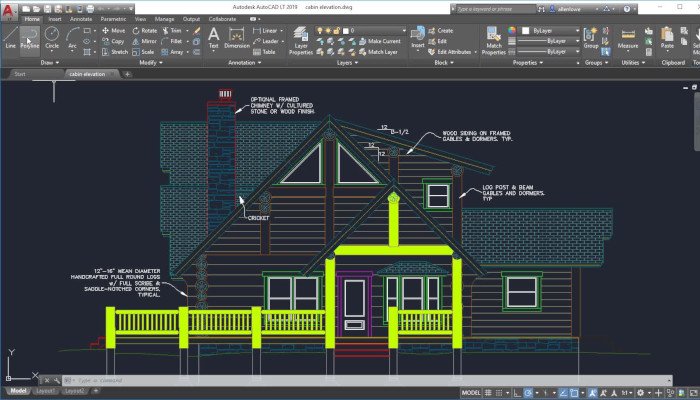700x400 pixels.
Task: Click the Erase tool in Modify
Action: click(196, 31)
